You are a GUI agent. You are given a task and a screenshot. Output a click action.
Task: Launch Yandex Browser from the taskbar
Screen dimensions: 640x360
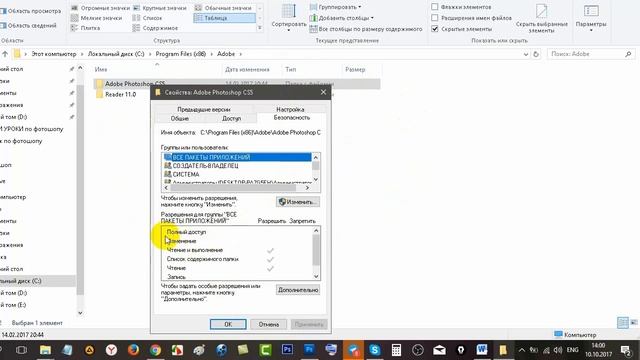tap(111, 350)
